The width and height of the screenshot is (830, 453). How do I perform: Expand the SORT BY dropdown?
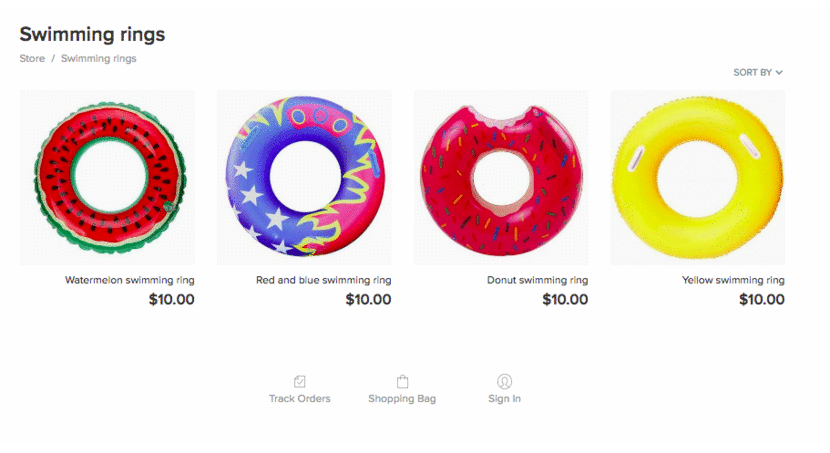[758, 73]
